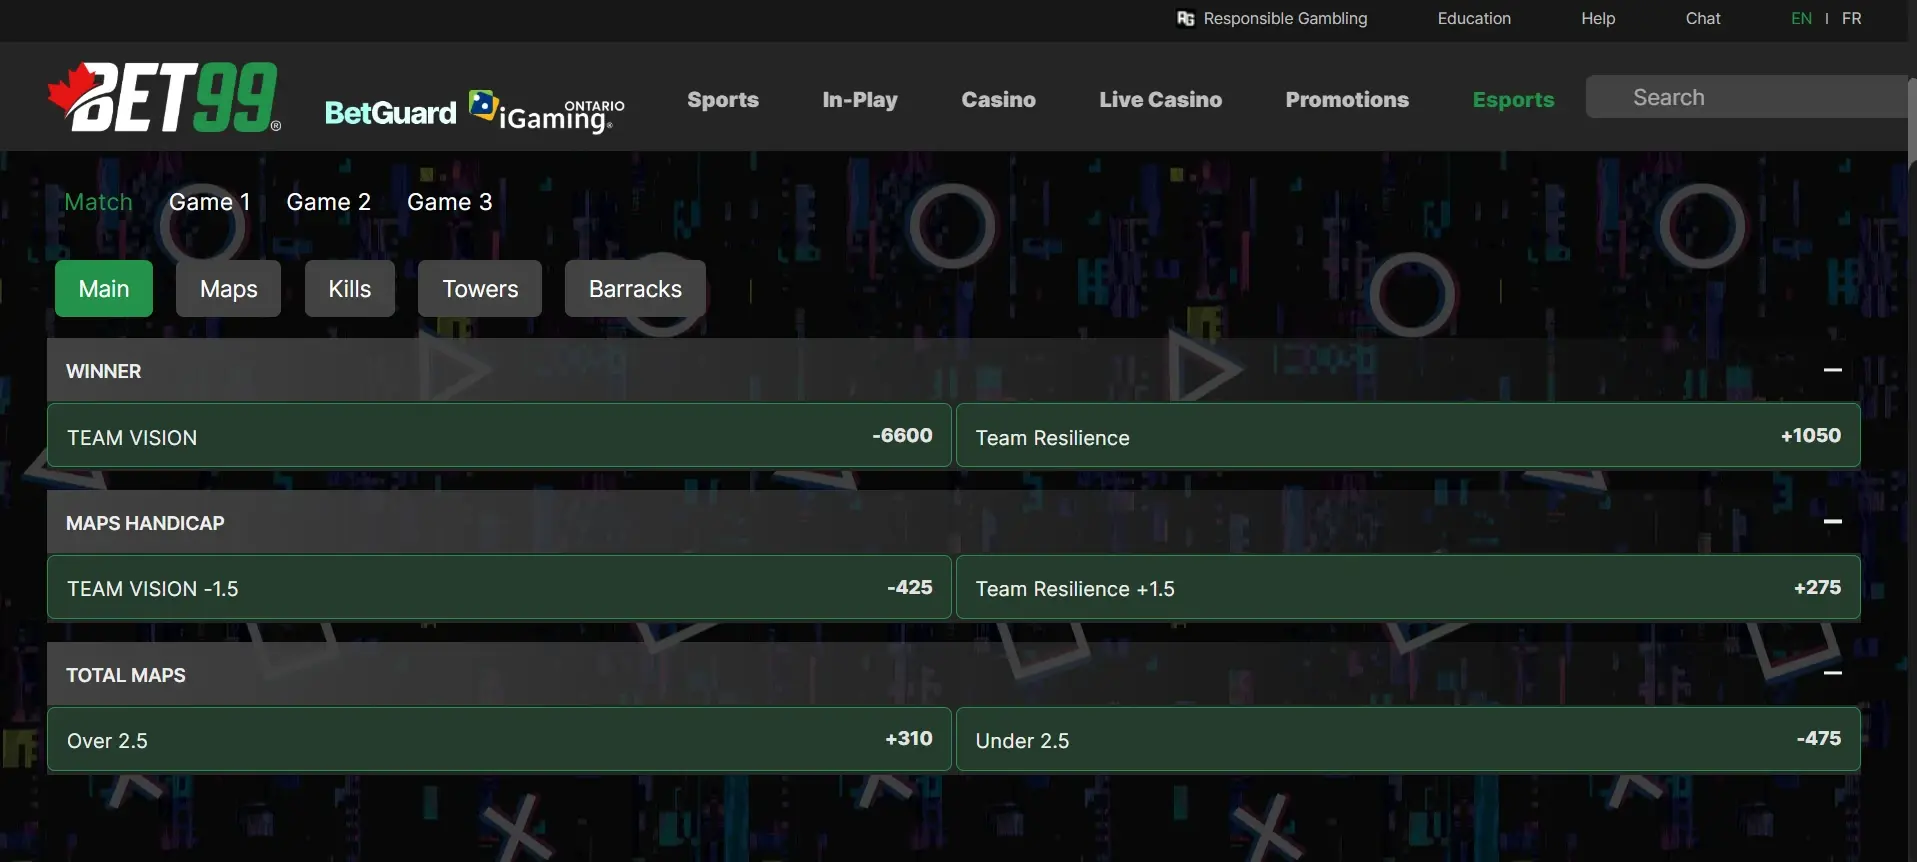Click the BET99 logo
Image resolution: width=1917 pixels, height=862 pixels.
tap(165, 97)
